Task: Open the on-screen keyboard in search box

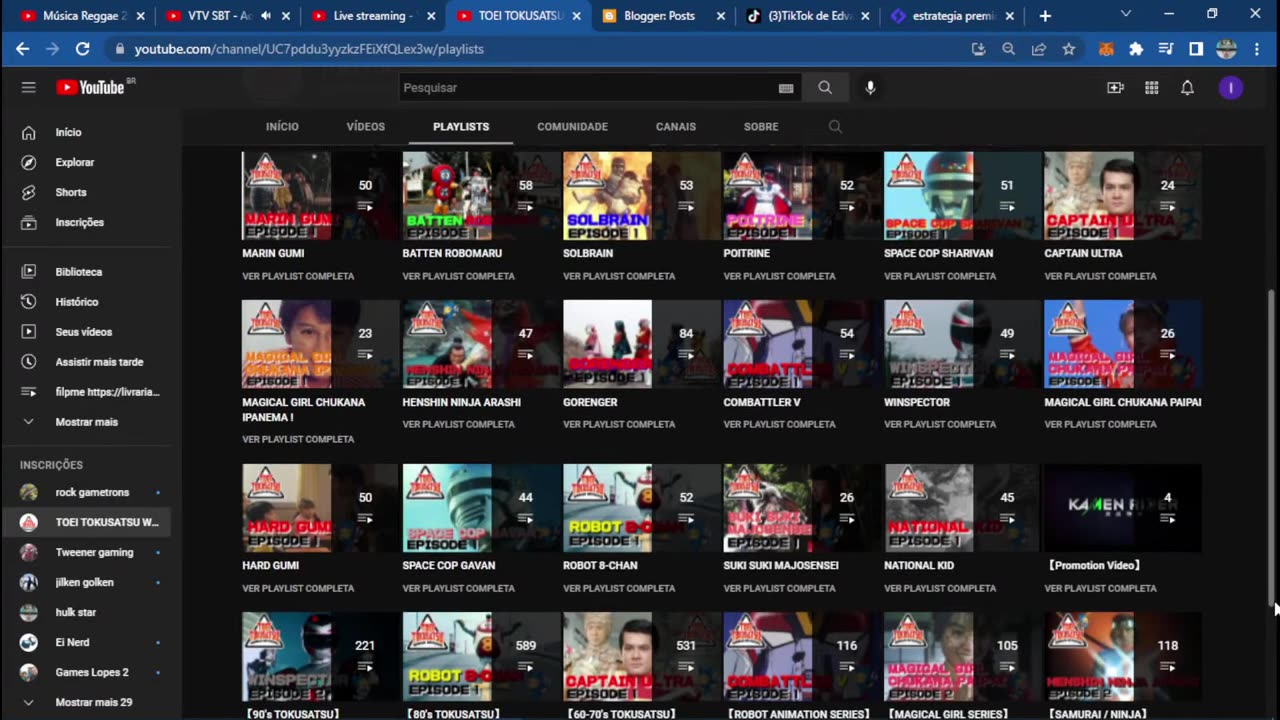Action: point(786,88)
